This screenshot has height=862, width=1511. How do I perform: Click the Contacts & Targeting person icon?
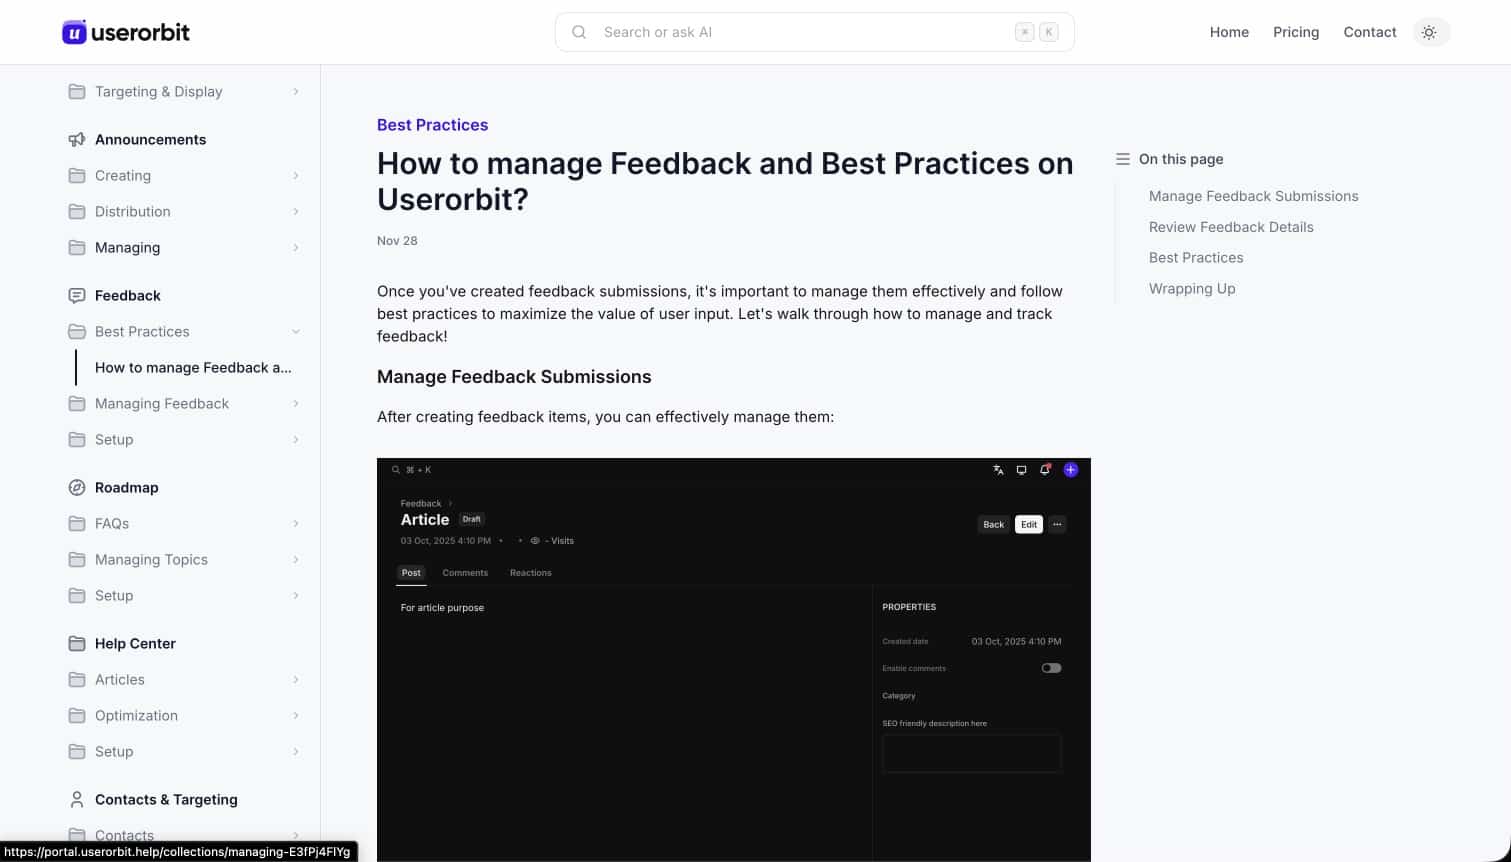(x=77, y=799)
